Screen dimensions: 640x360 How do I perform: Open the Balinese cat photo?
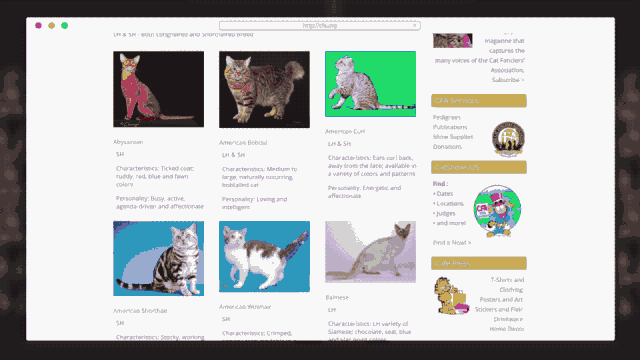click(370, 252)
